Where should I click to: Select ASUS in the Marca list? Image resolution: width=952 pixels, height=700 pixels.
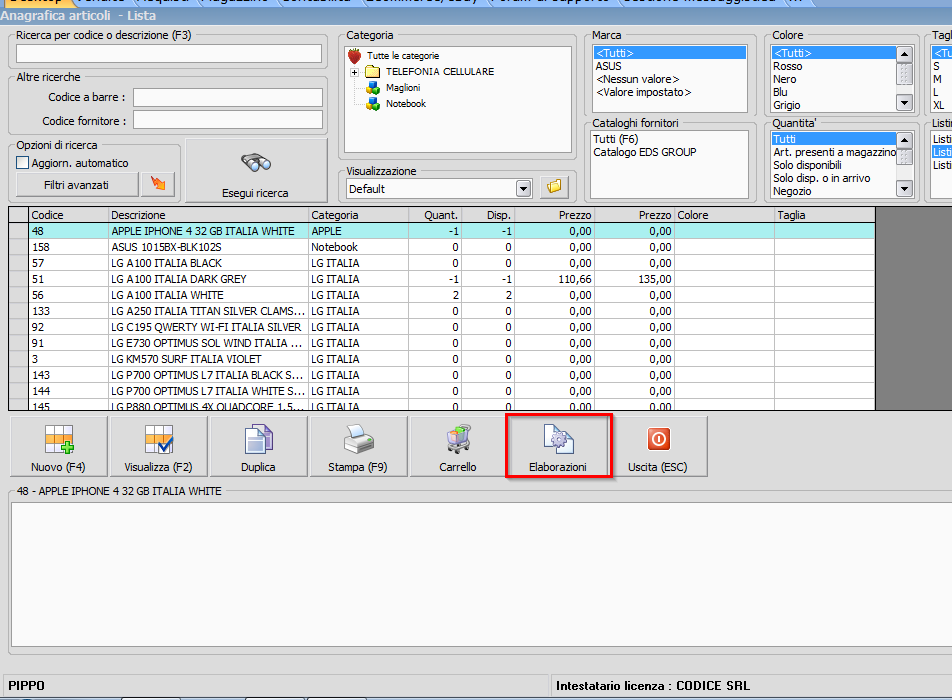pyautogui.click(x=670, y=66)
